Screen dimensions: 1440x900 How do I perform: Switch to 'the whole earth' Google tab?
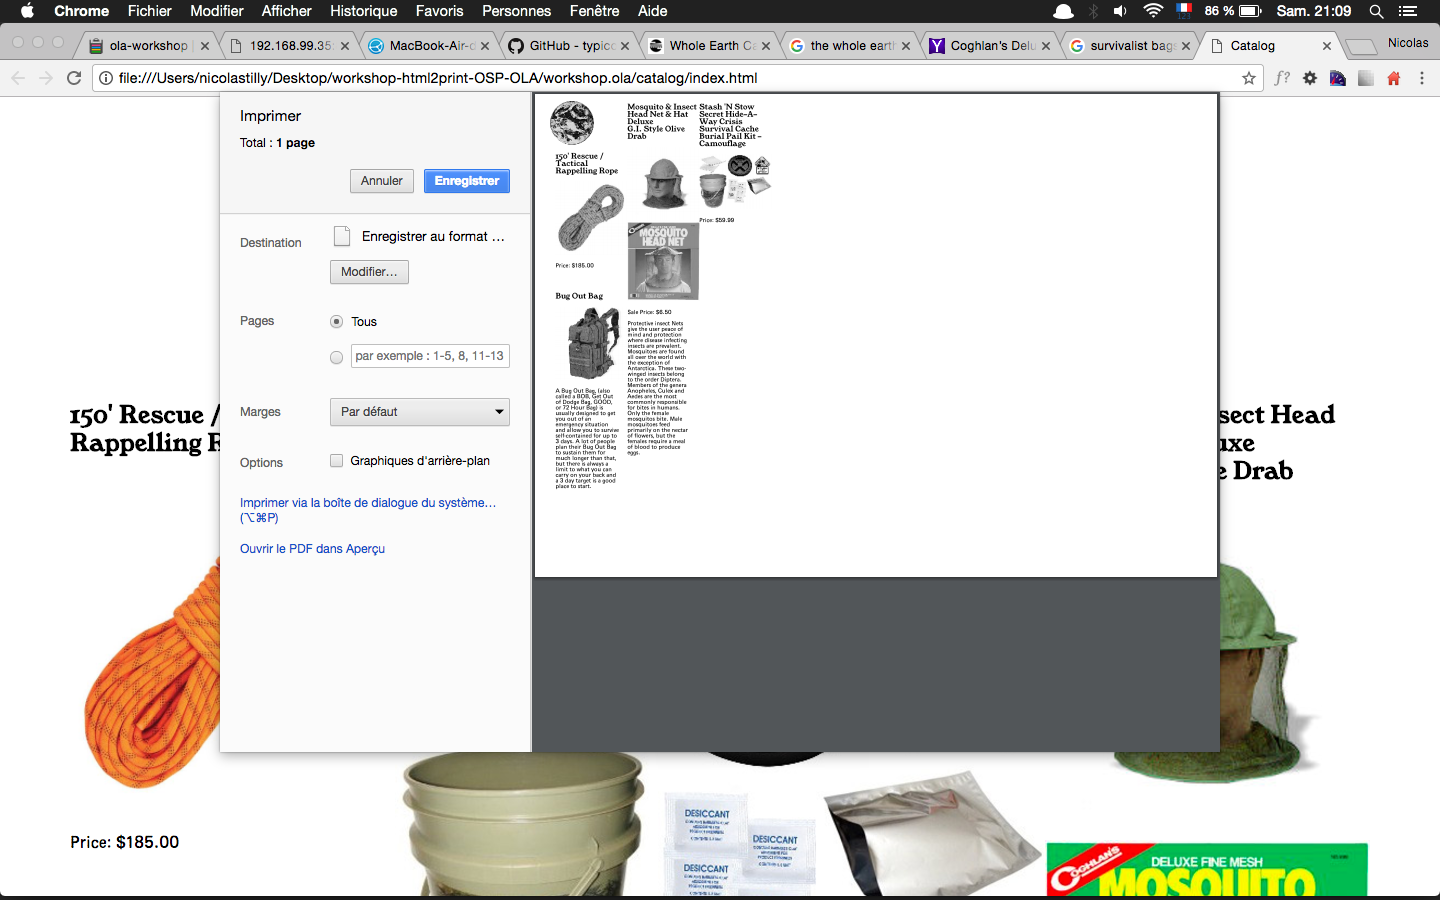point(851,46)
